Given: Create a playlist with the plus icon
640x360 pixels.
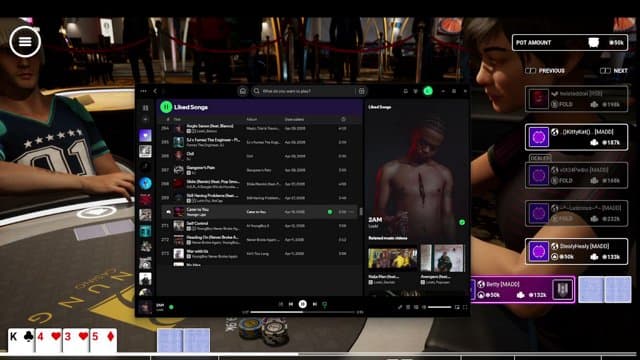Looking at the screenshot, I should [x=145, y=119].
